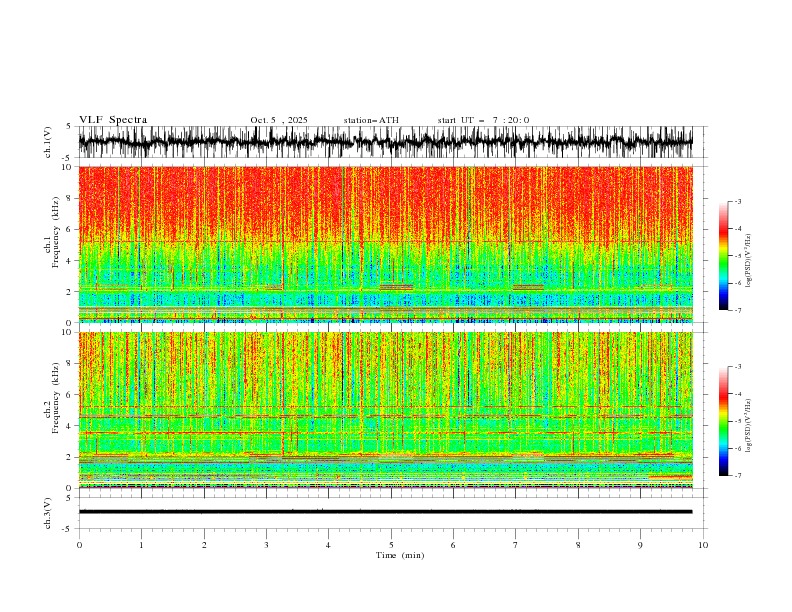
Task: Click the time axis tick label '0'
Action: pyautogui.click(x=79, y=545)
